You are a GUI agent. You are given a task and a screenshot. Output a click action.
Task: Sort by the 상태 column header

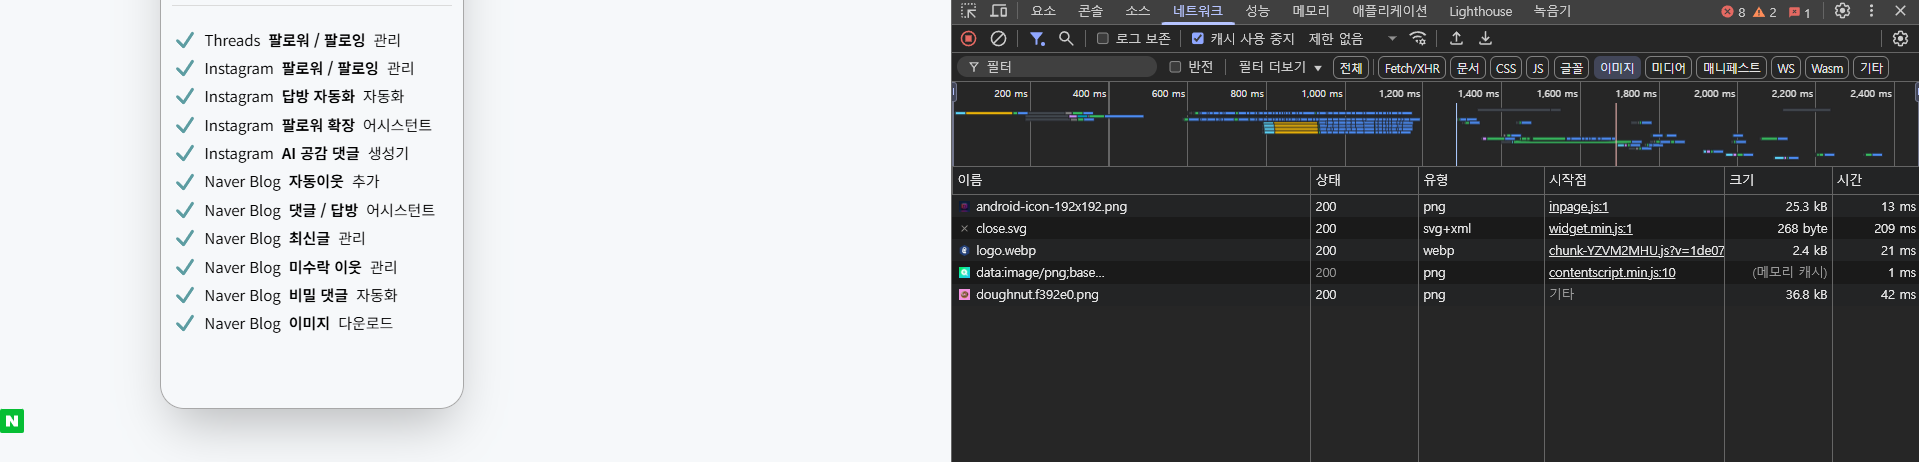click(x=1364, y=180)
